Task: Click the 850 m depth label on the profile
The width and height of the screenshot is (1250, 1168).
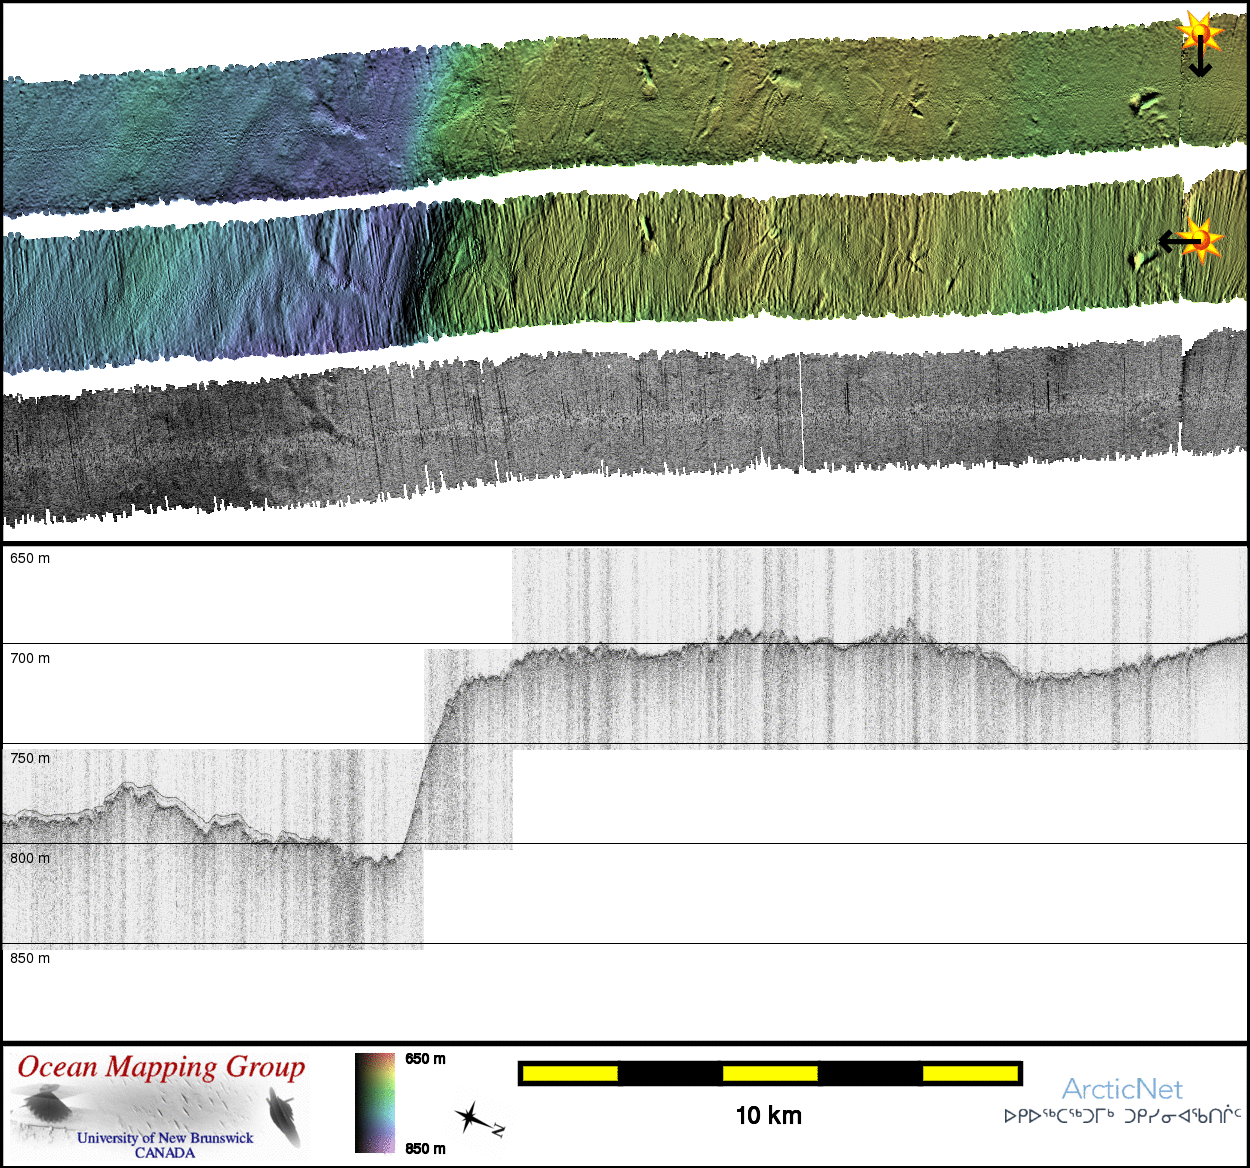Action: point(30,958)
